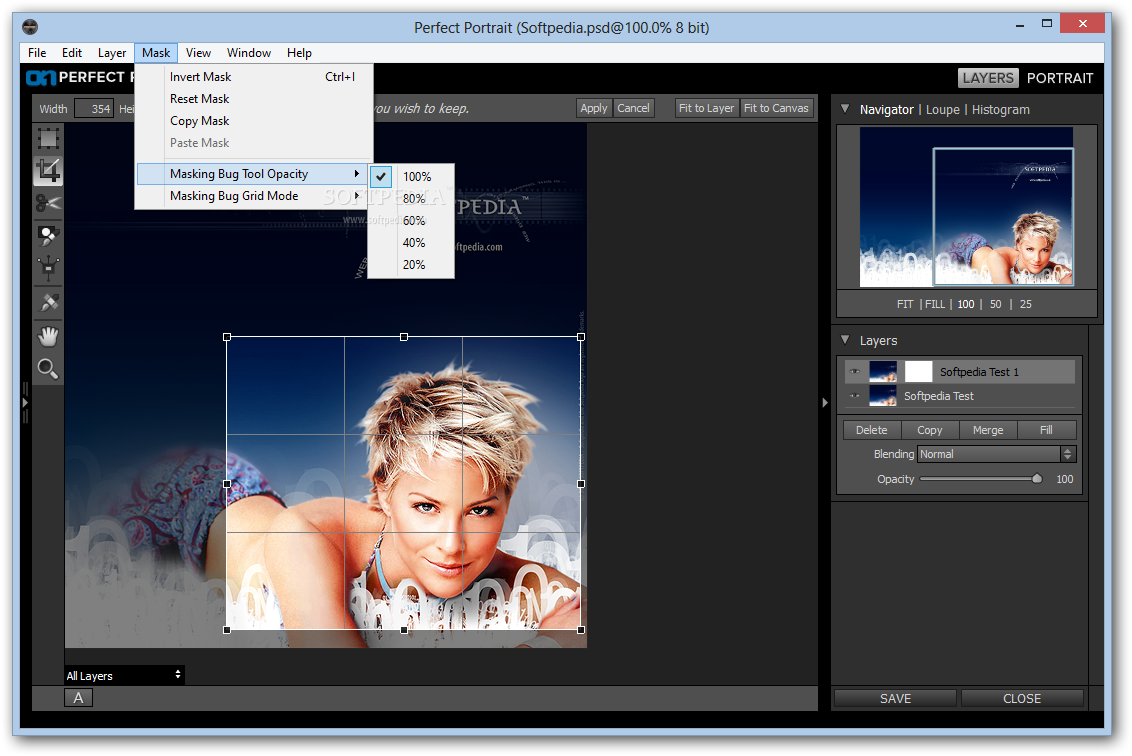Select the Softpedia Test 1 layer thumbnail

click(x=883, y=371)
